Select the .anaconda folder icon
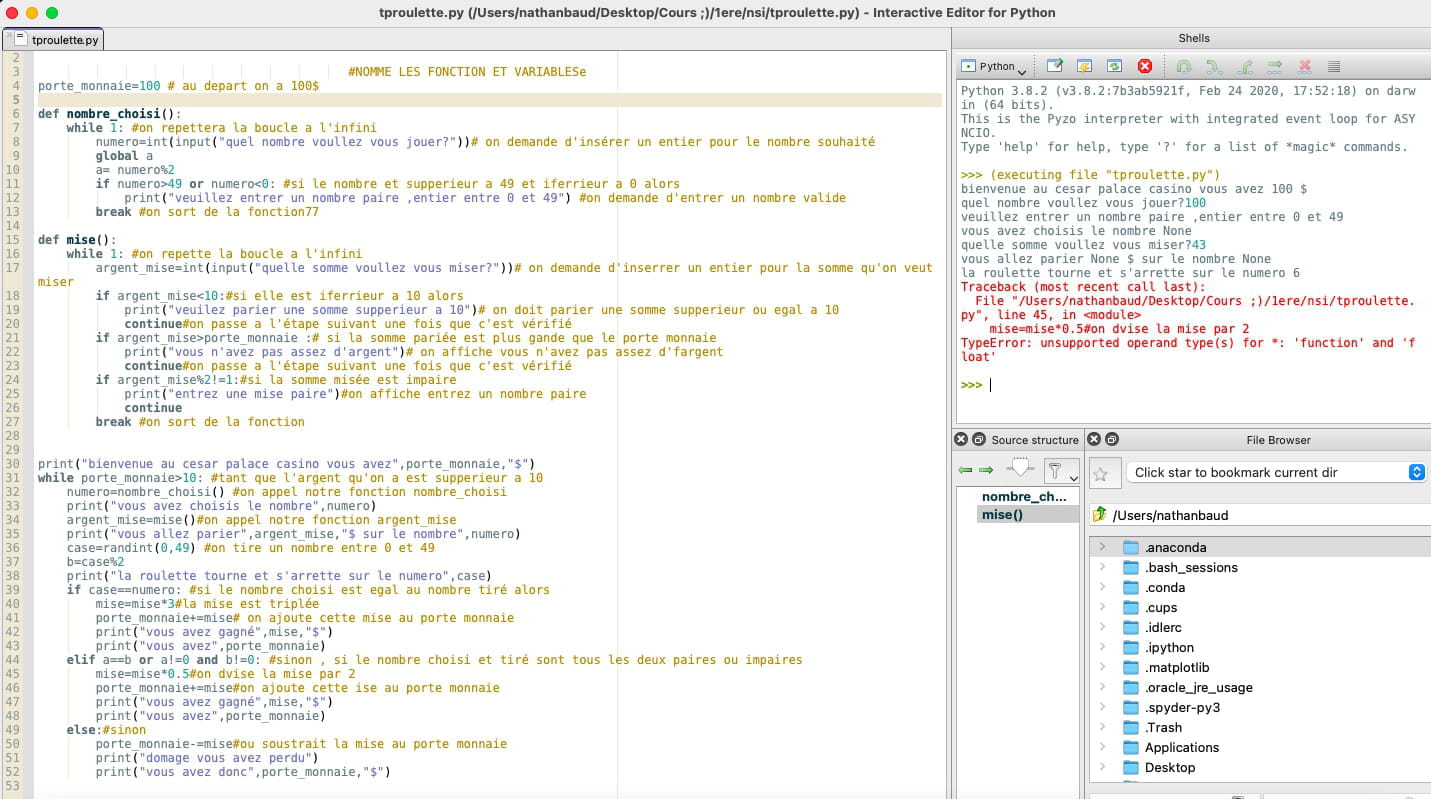1431x799 pixels. (x=1131, y=547)
